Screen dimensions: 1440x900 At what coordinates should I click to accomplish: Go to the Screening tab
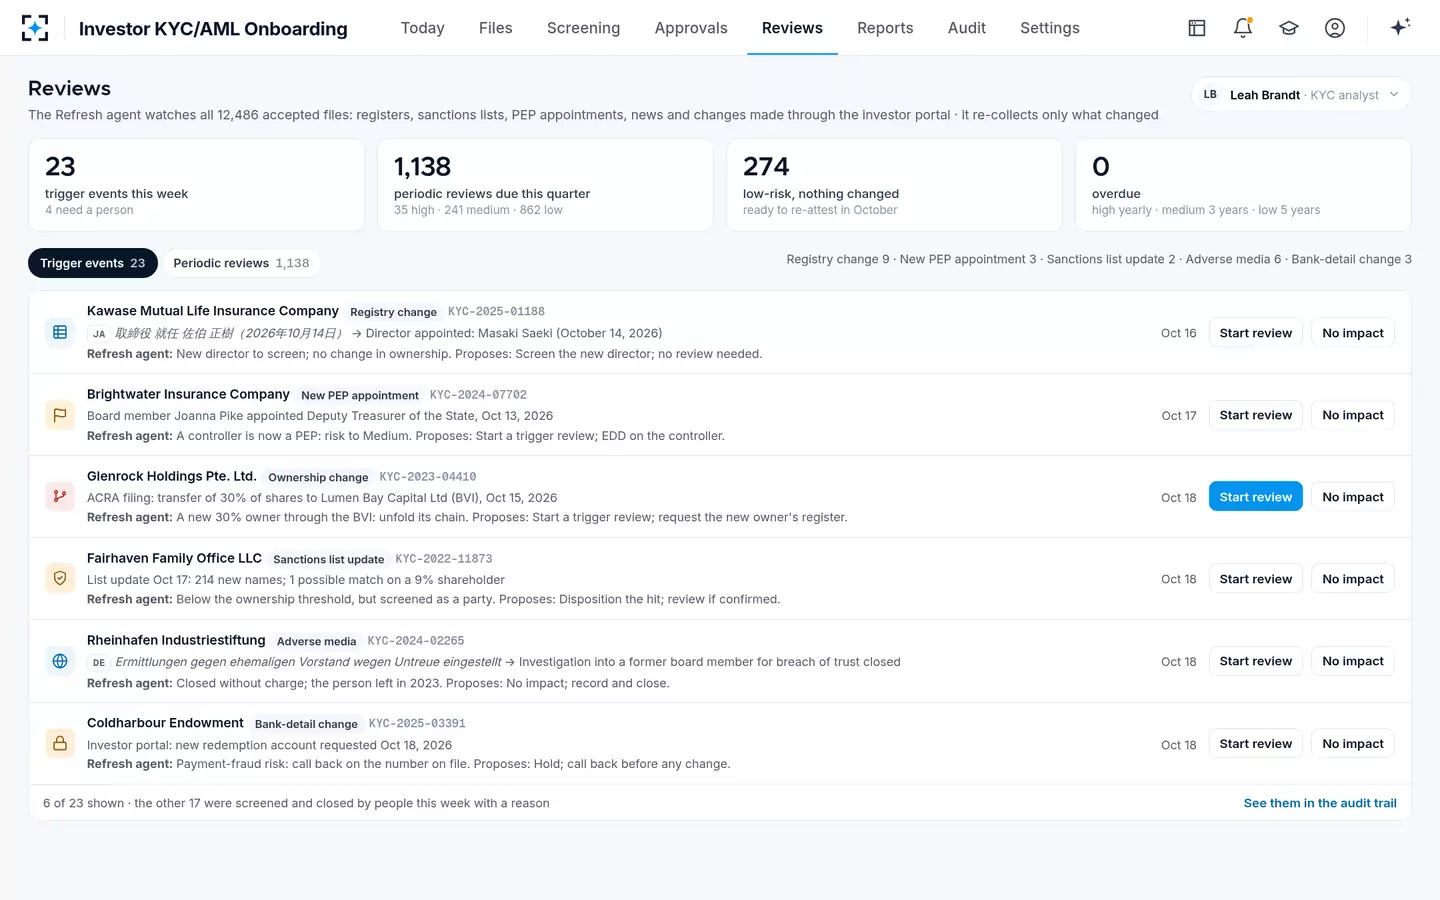pyautogui.click(x=583, y=28)
